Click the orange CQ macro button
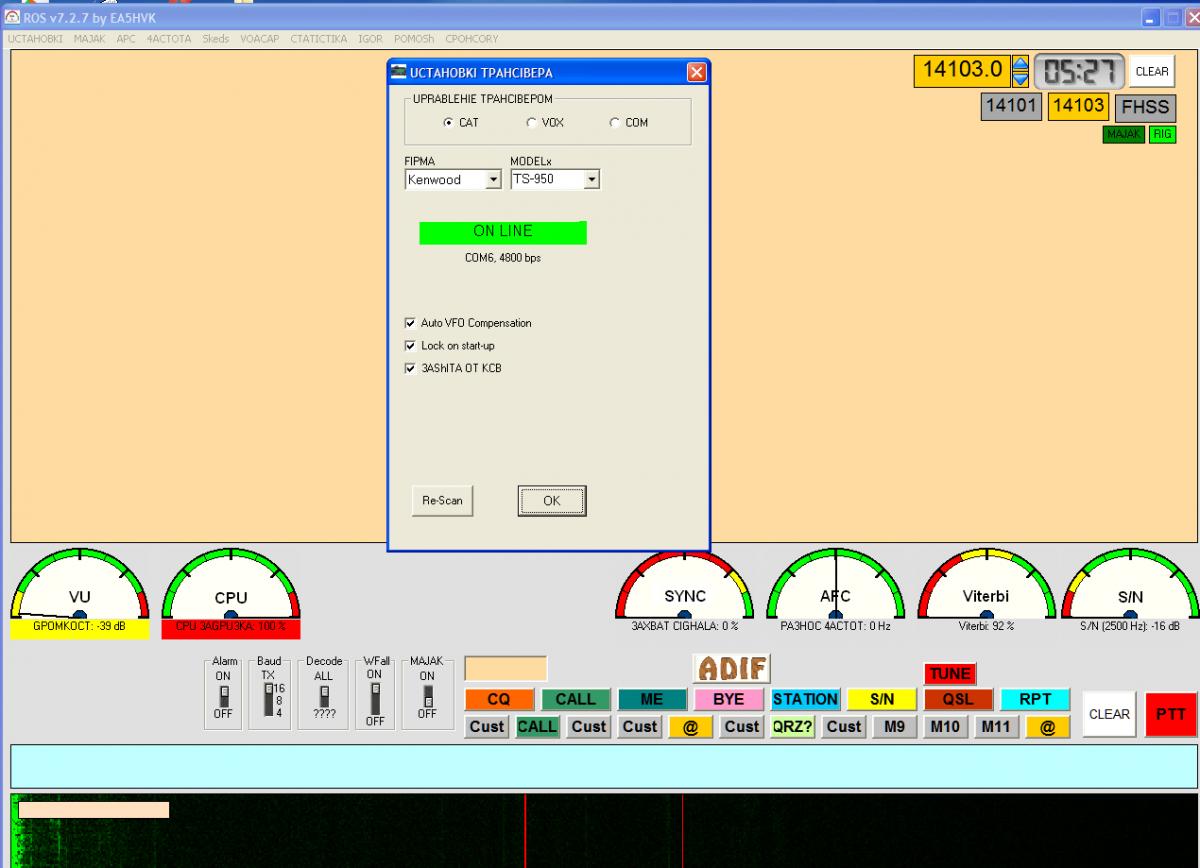The height and width of the screenshot is (868, 1200). pos(499,700)
